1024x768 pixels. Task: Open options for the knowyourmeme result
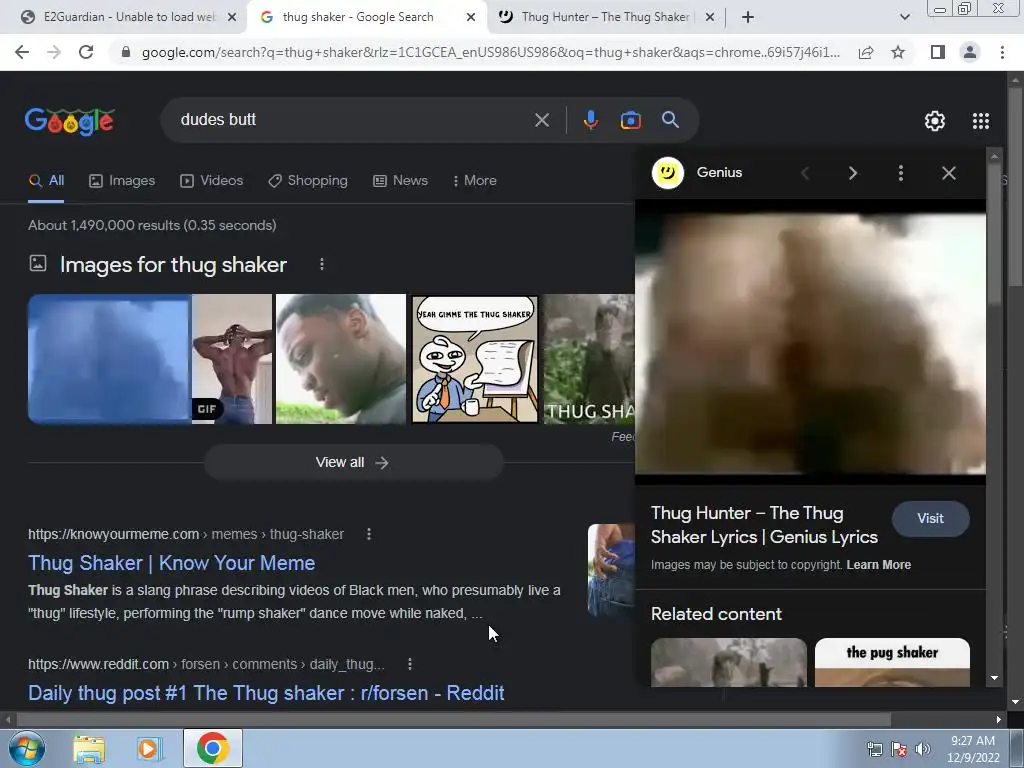click(x=369, y=534)
